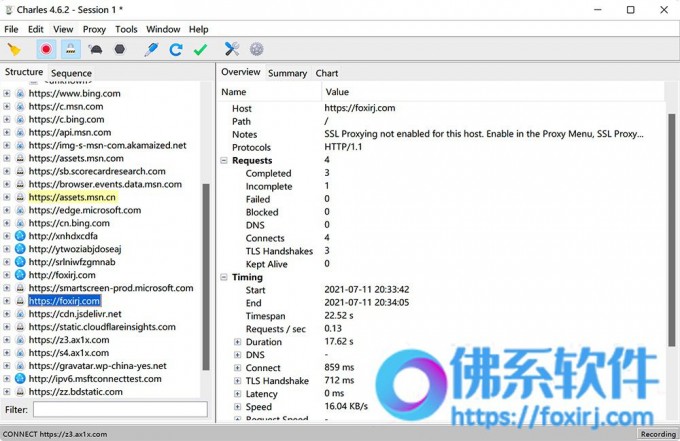Expand the Connect timing row
The height and width of the screenshot is (441, 680).
point(238,368)
